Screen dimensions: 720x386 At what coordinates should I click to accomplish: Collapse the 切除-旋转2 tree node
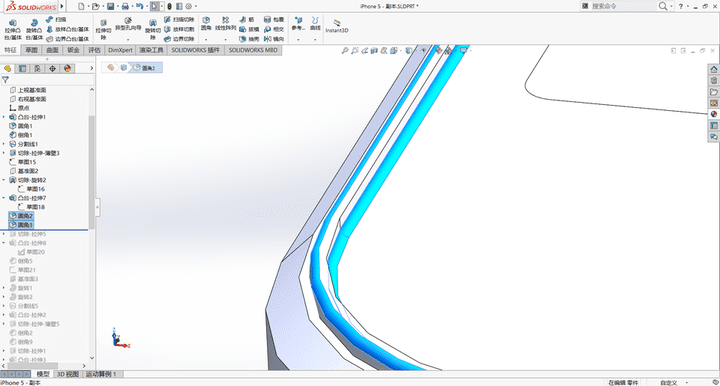4,180
